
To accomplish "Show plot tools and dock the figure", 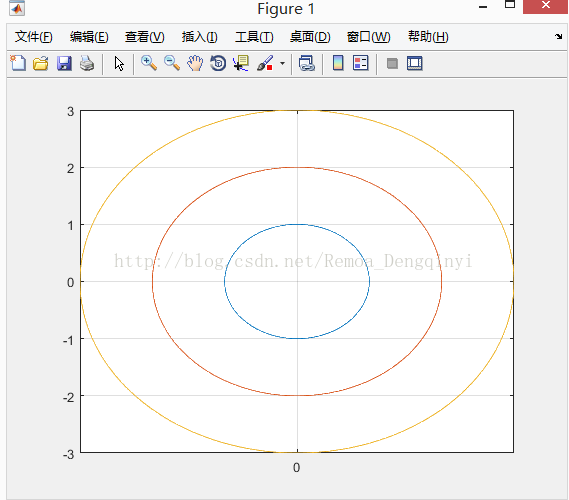I will tap(414, 63).
